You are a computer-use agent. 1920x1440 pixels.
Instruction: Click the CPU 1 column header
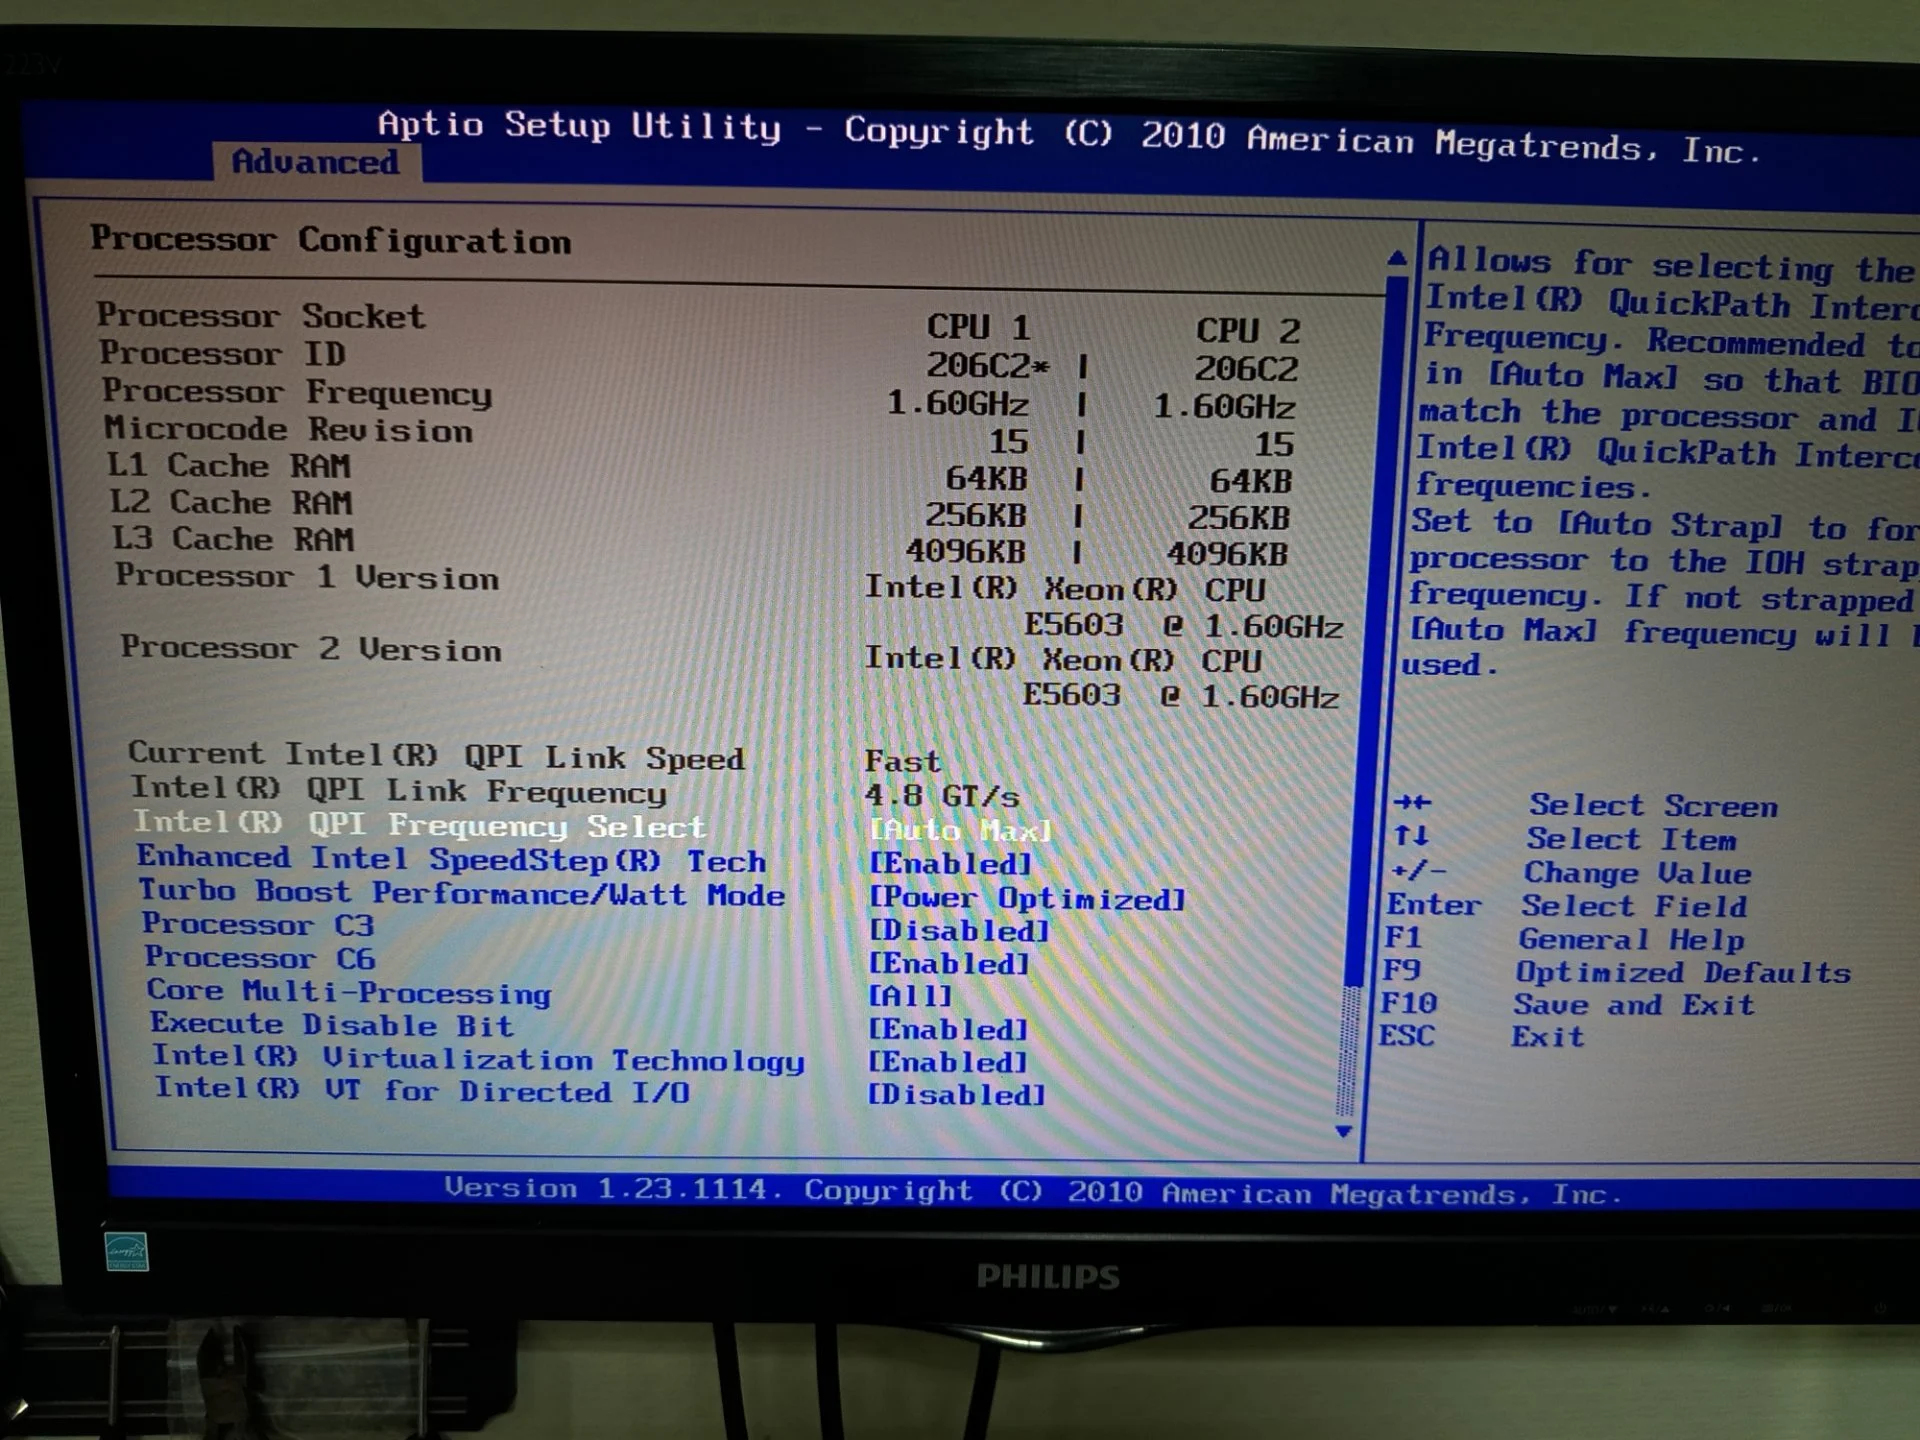[x=978, y=327]
